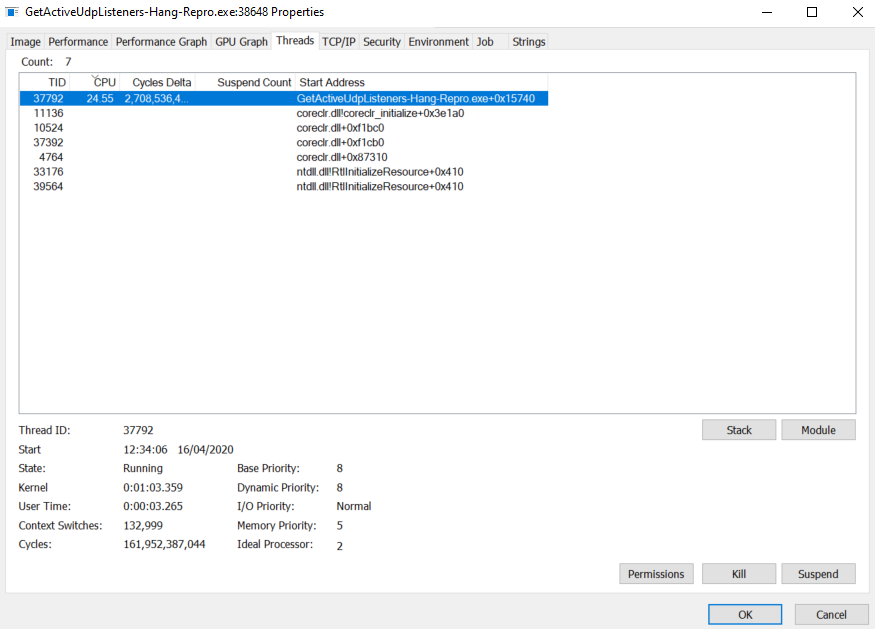Switch to the Environment tab

438,42
